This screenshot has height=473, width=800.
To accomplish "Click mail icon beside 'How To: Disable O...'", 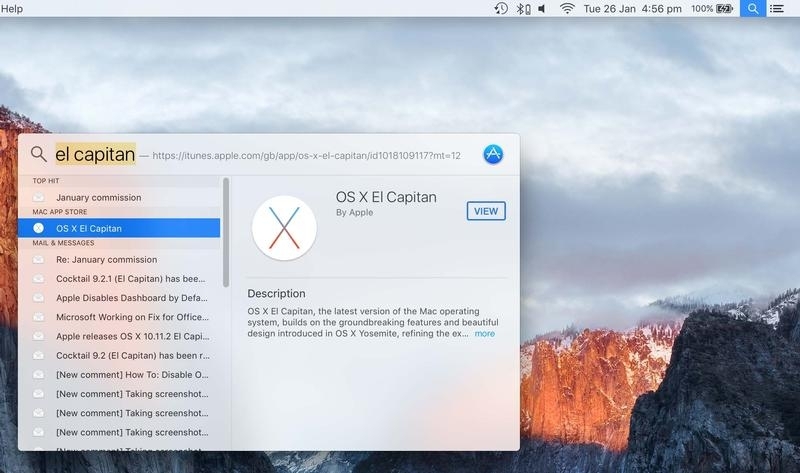I will (x=38, y=375).
